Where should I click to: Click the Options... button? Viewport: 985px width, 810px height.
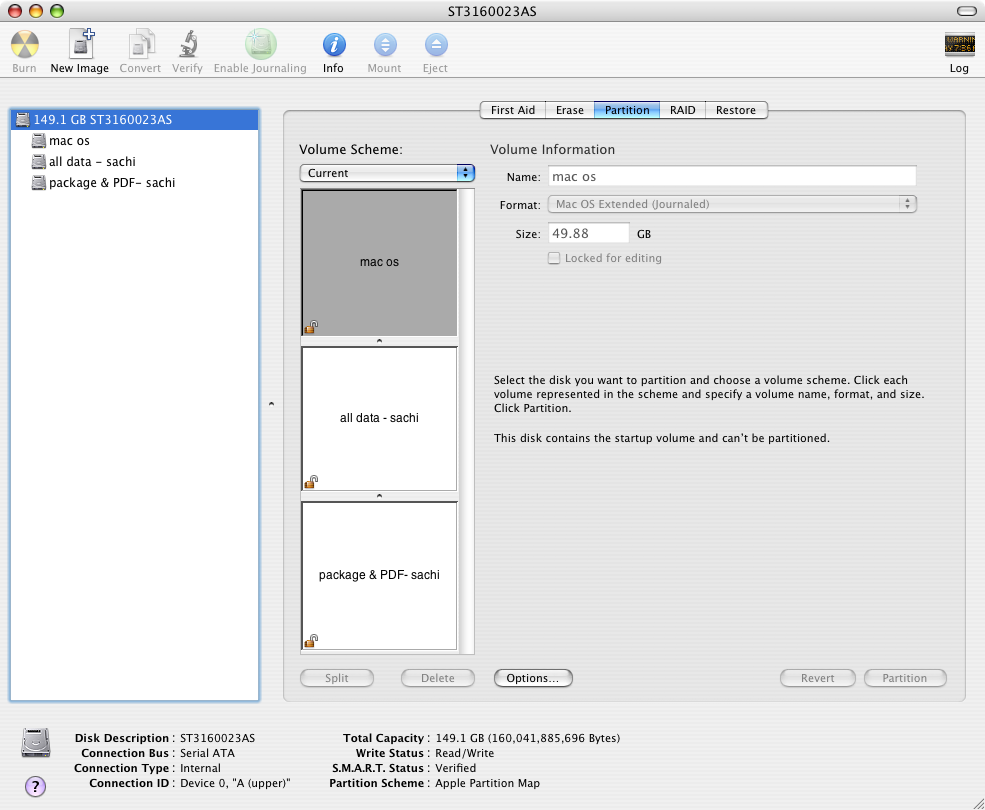[x=533, y=678]
